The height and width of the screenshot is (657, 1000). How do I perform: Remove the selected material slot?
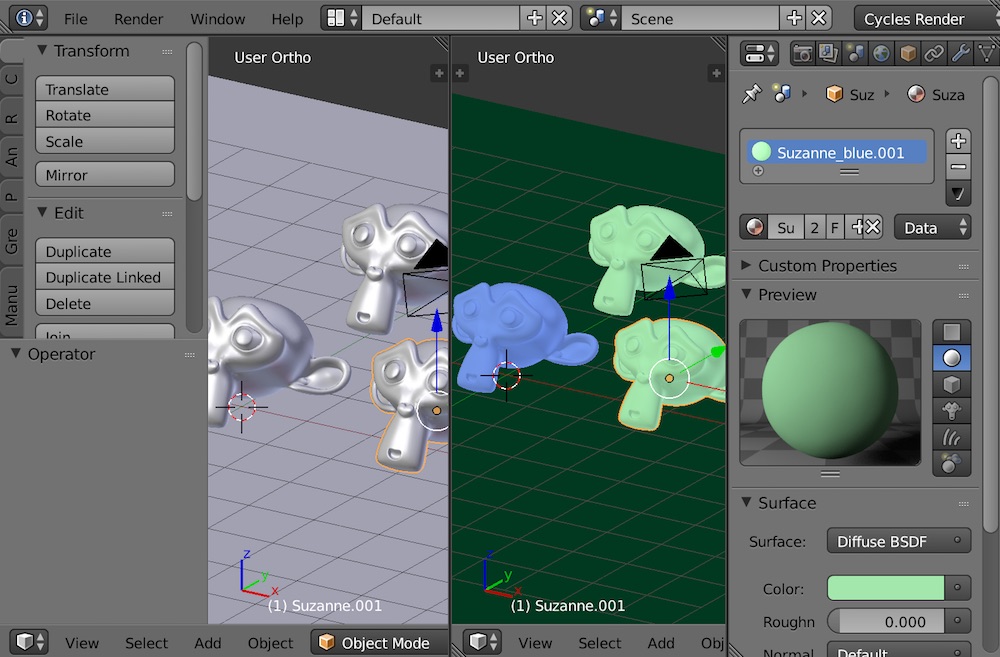click(x=958, y=167)
